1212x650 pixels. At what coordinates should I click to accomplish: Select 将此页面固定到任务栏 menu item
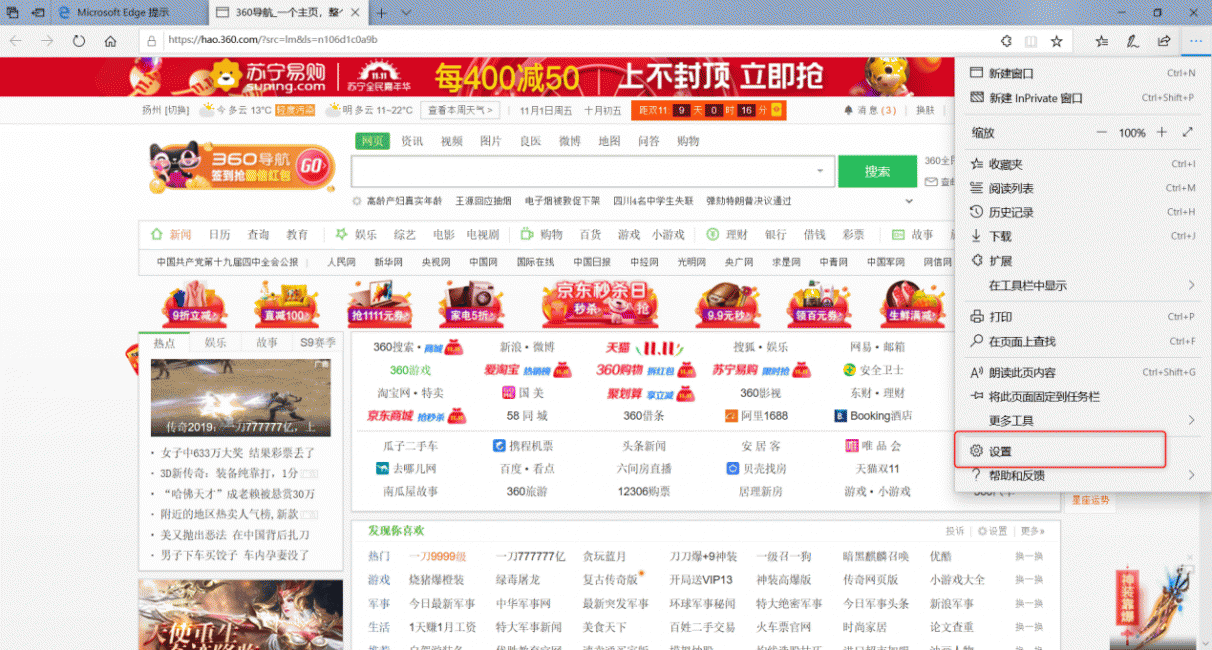coord(1084,396)
